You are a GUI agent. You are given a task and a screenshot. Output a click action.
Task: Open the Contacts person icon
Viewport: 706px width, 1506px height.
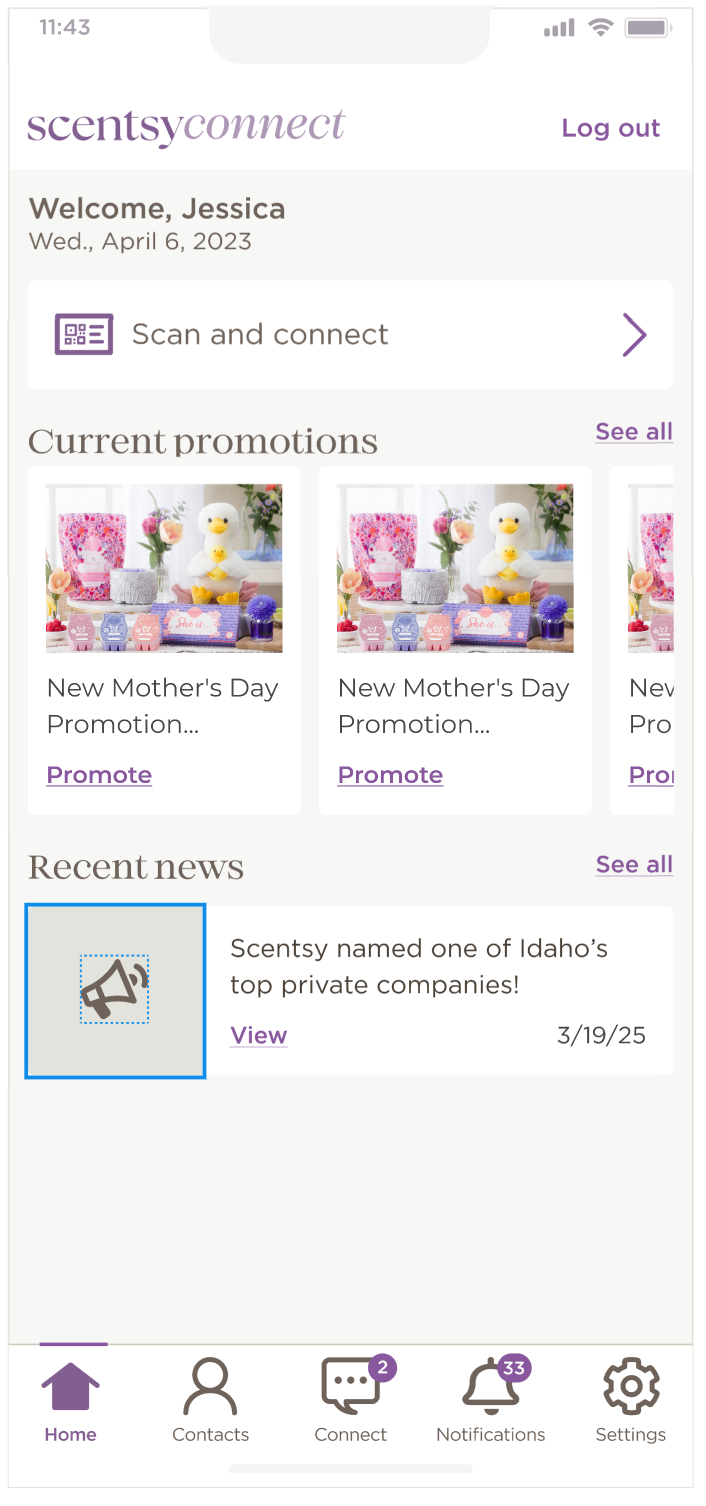tap(210, 1387)
